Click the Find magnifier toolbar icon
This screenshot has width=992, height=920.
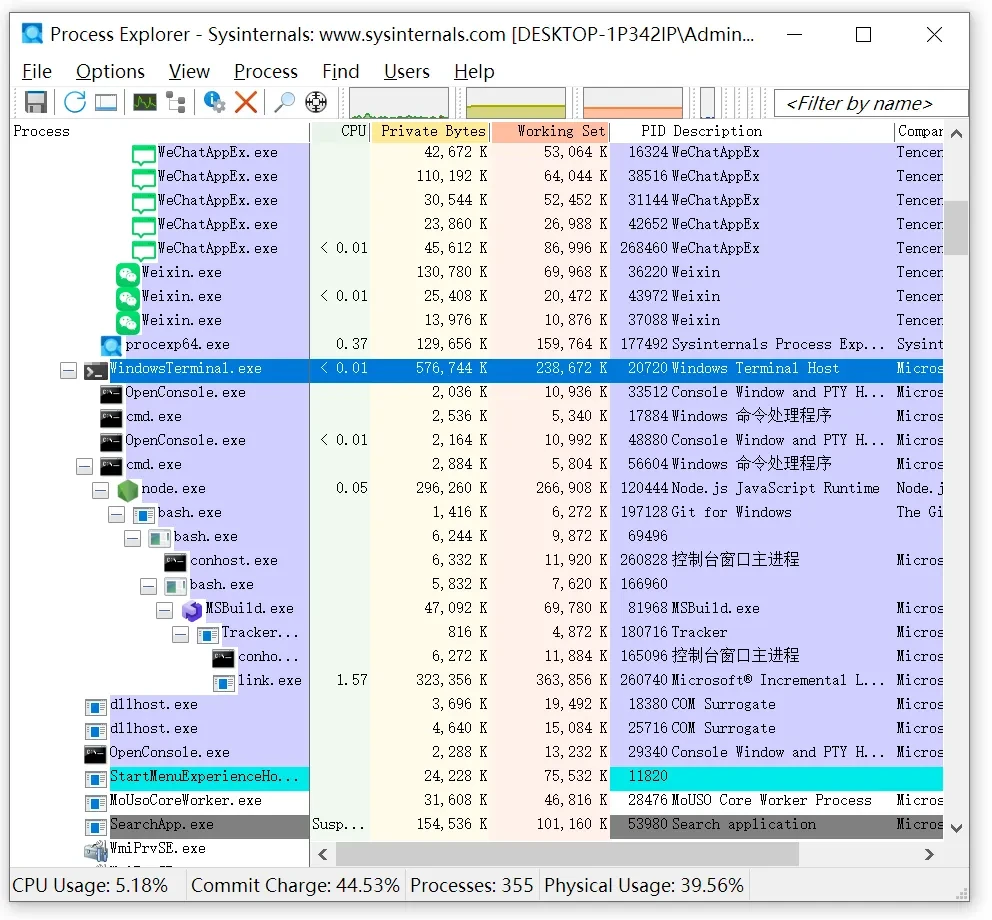click(x=284, y=102)
